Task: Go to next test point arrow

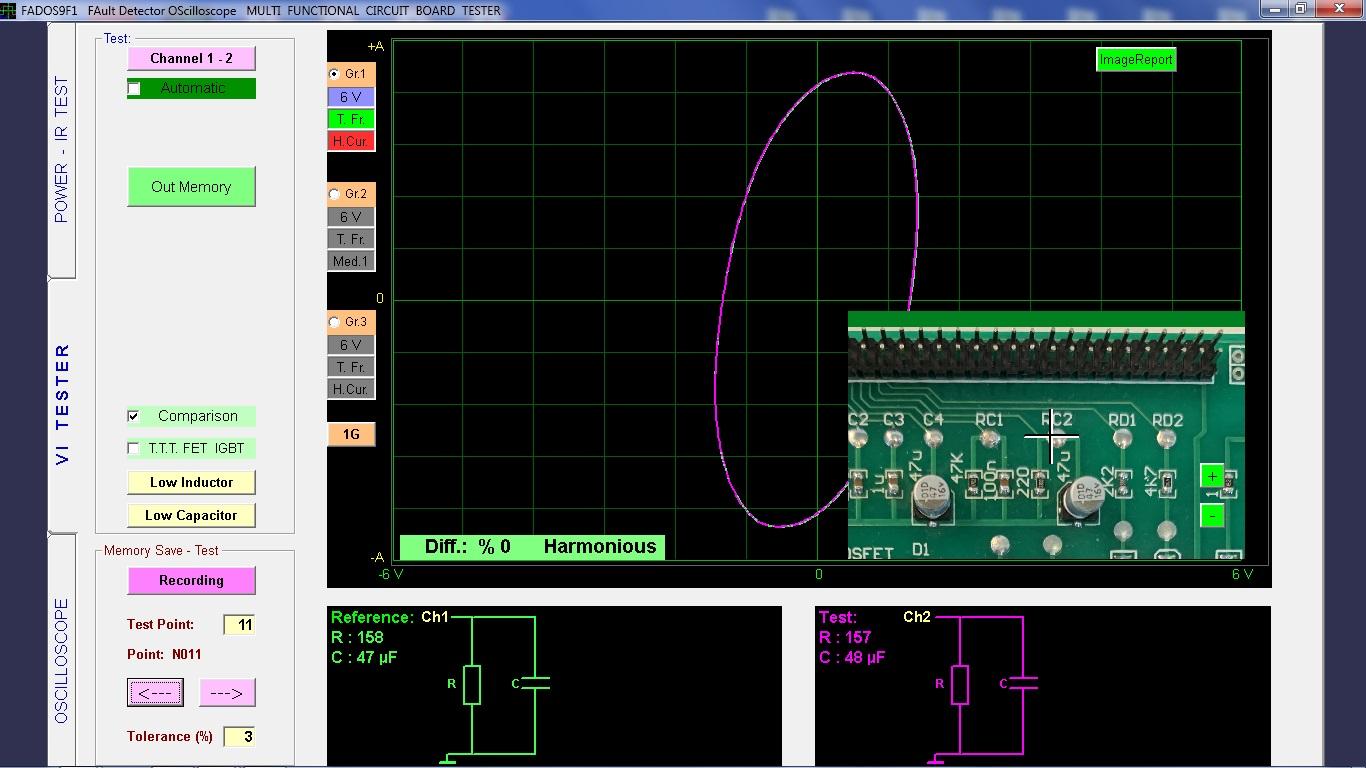Action: point(227,692)
